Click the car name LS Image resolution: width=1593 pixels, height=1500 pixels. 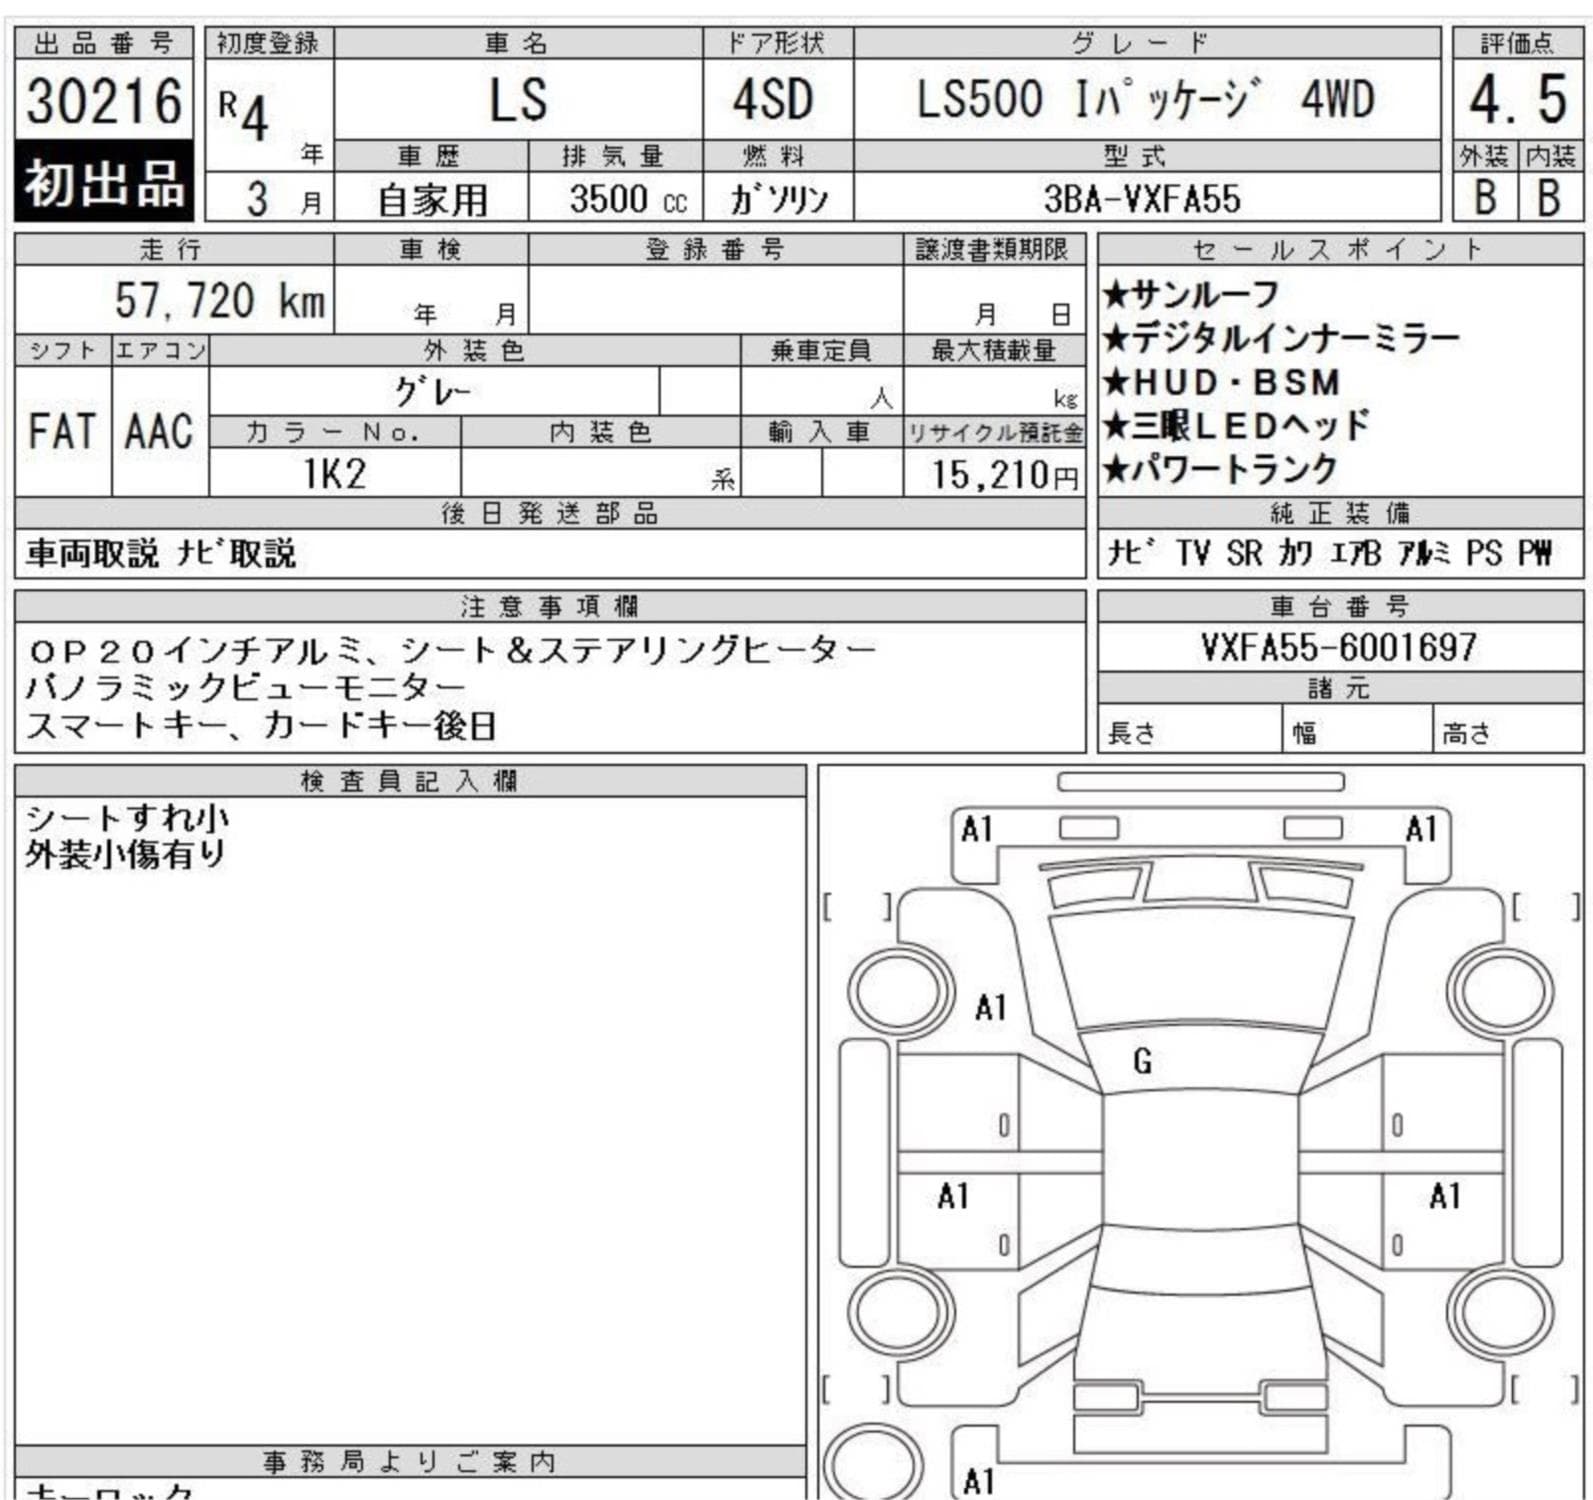click(x=518, y=100)
